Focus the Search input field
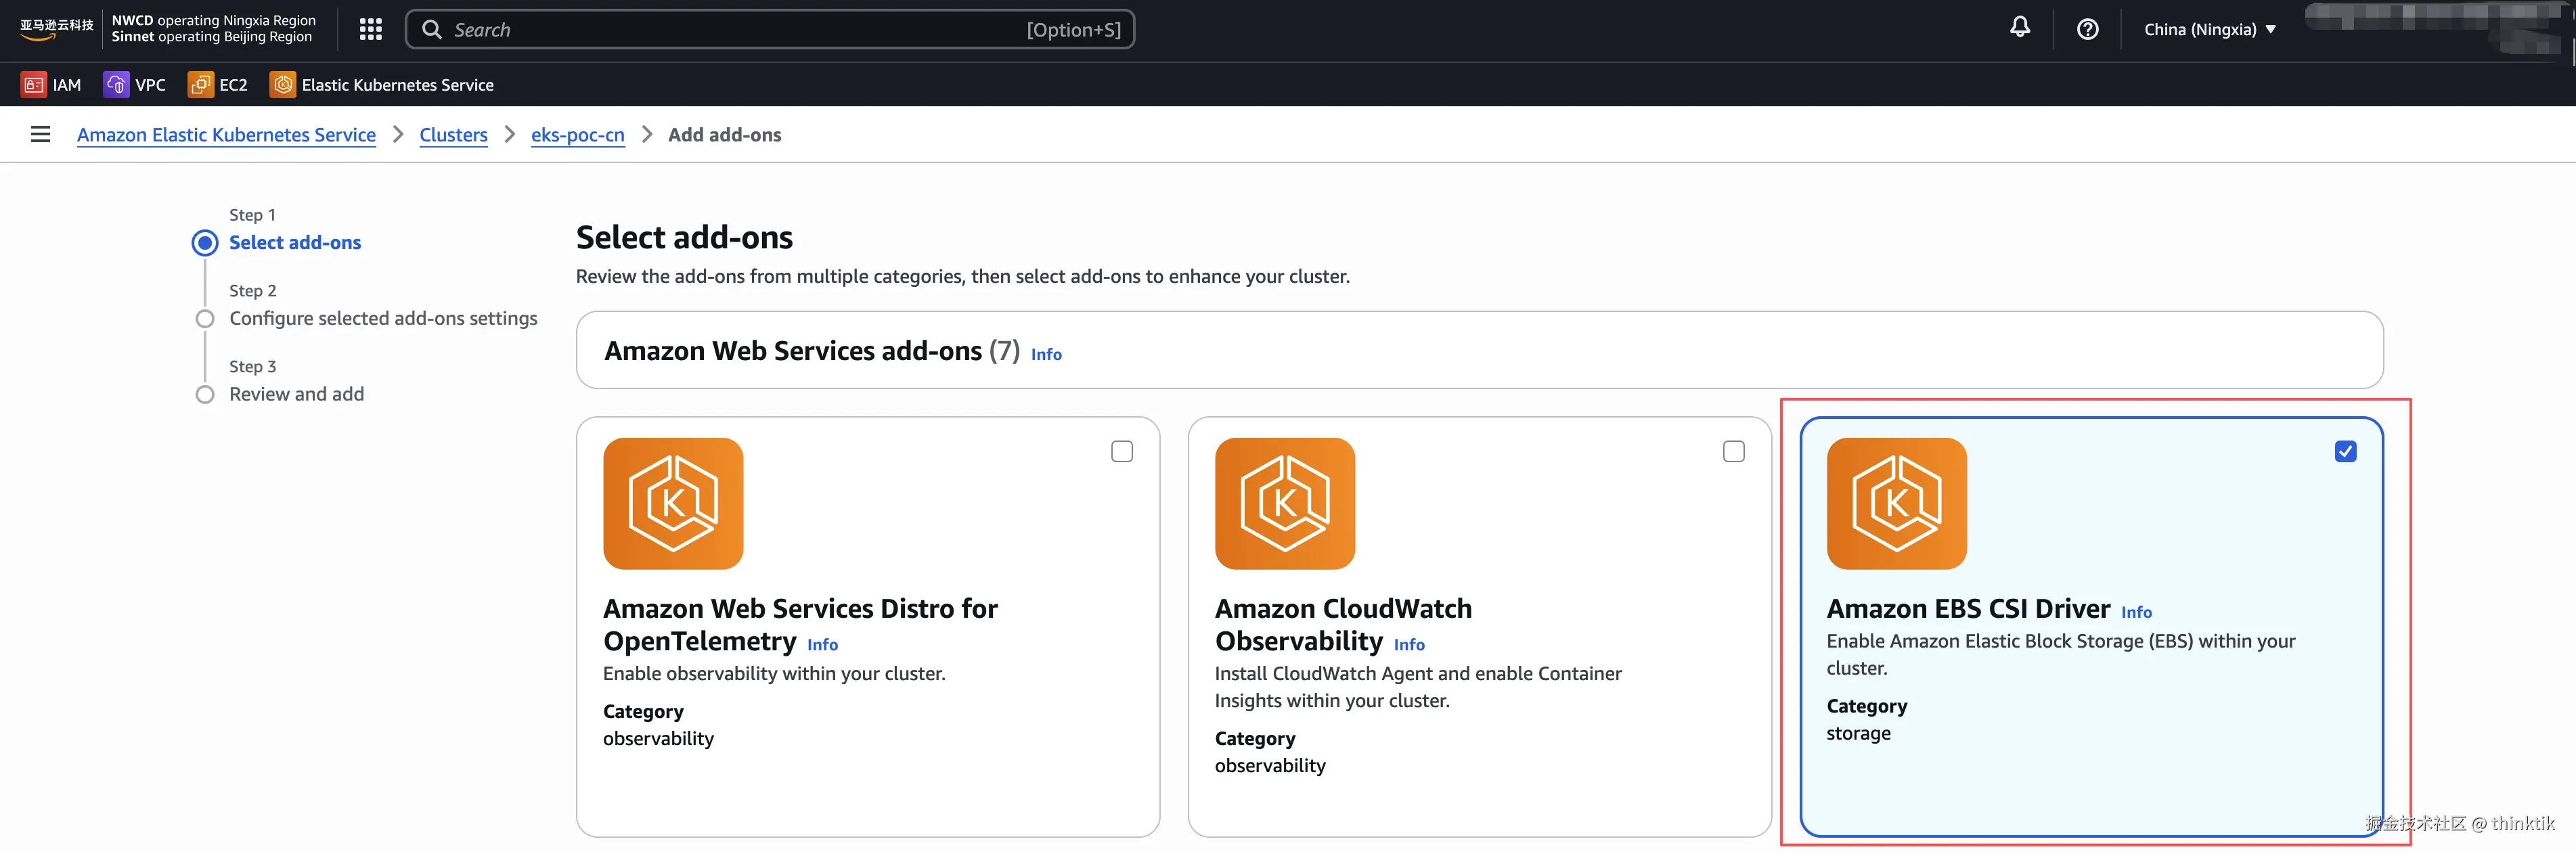The image size is (2576, 854). pos(770,30)
